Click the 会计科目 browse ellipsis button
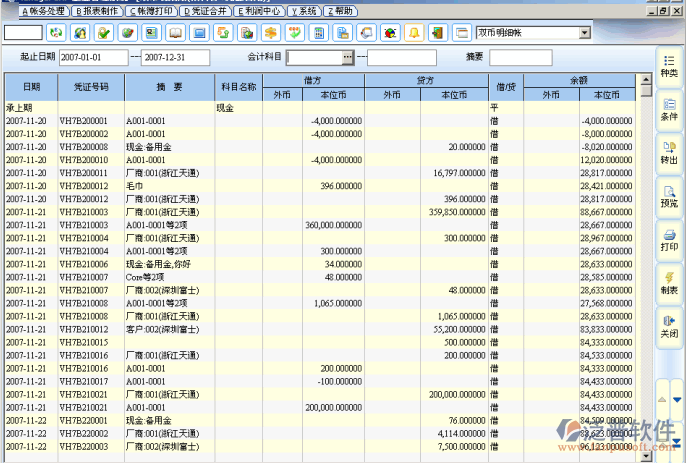 347,57
